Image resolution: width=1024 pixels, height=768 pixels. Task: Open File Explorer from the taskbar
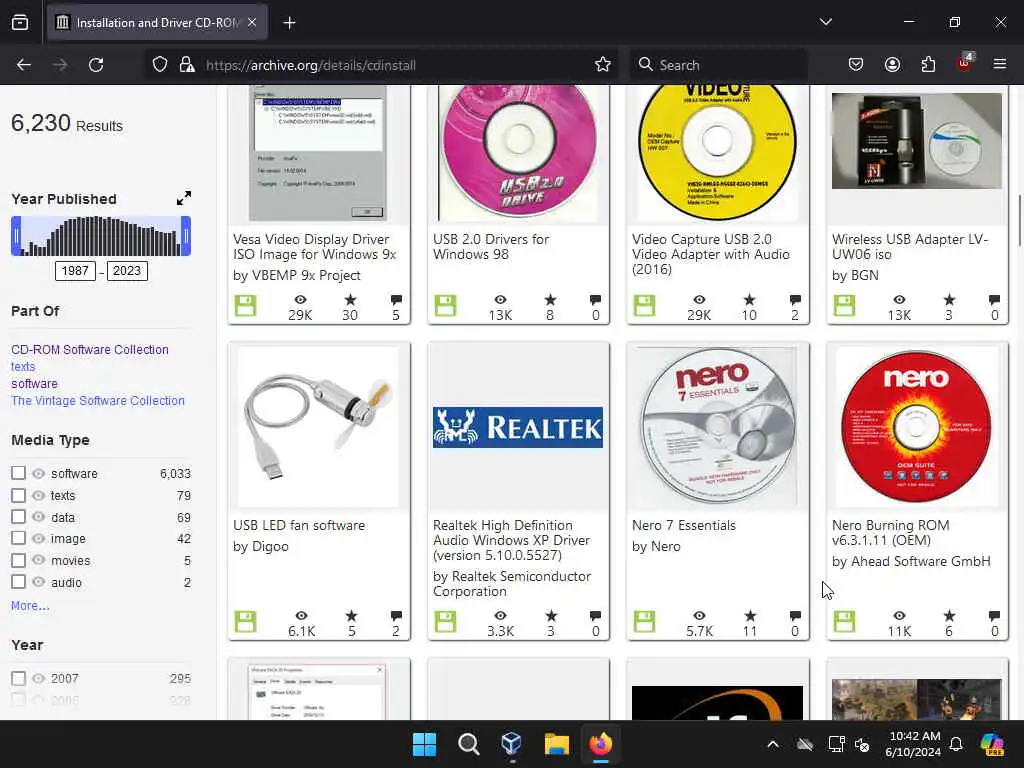556,744
